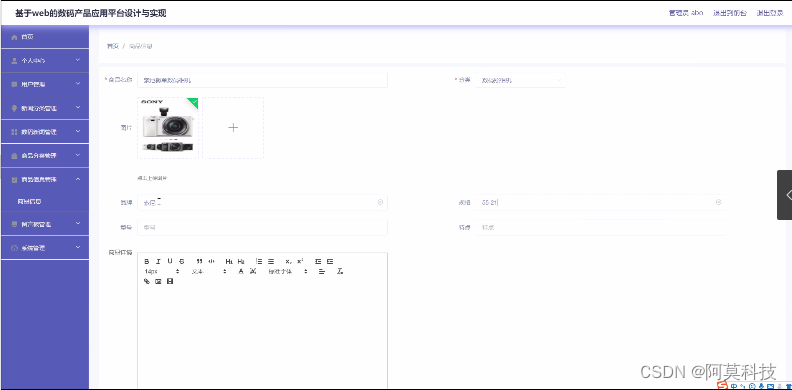This screenshot has height=390, width=792.
Task: Increase indent in the editor
Action: point(330,261)
